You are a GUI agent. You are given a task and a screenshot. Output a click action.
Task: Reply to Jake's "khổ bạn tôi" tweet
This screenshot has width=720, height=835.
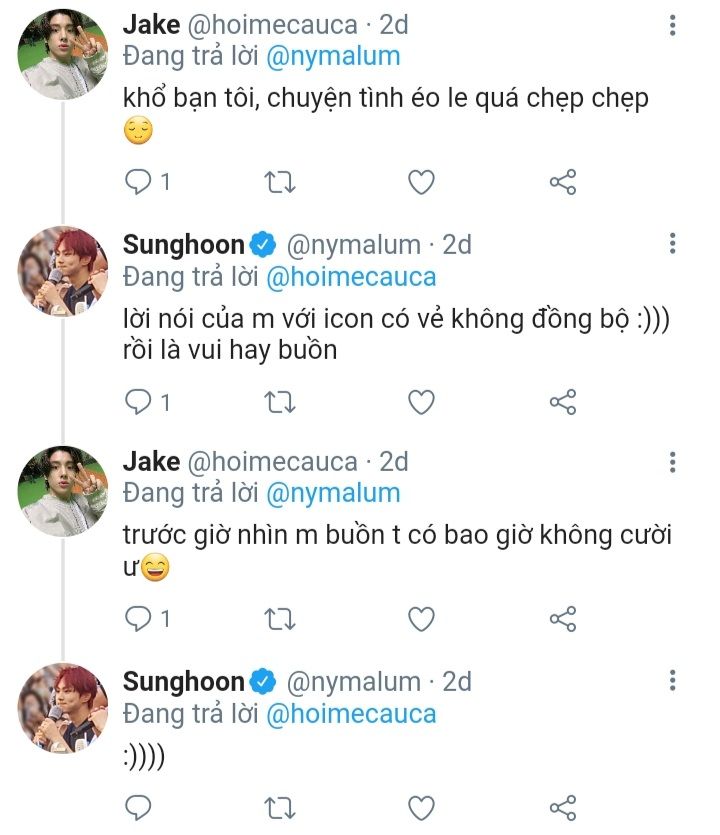(138, 182)
